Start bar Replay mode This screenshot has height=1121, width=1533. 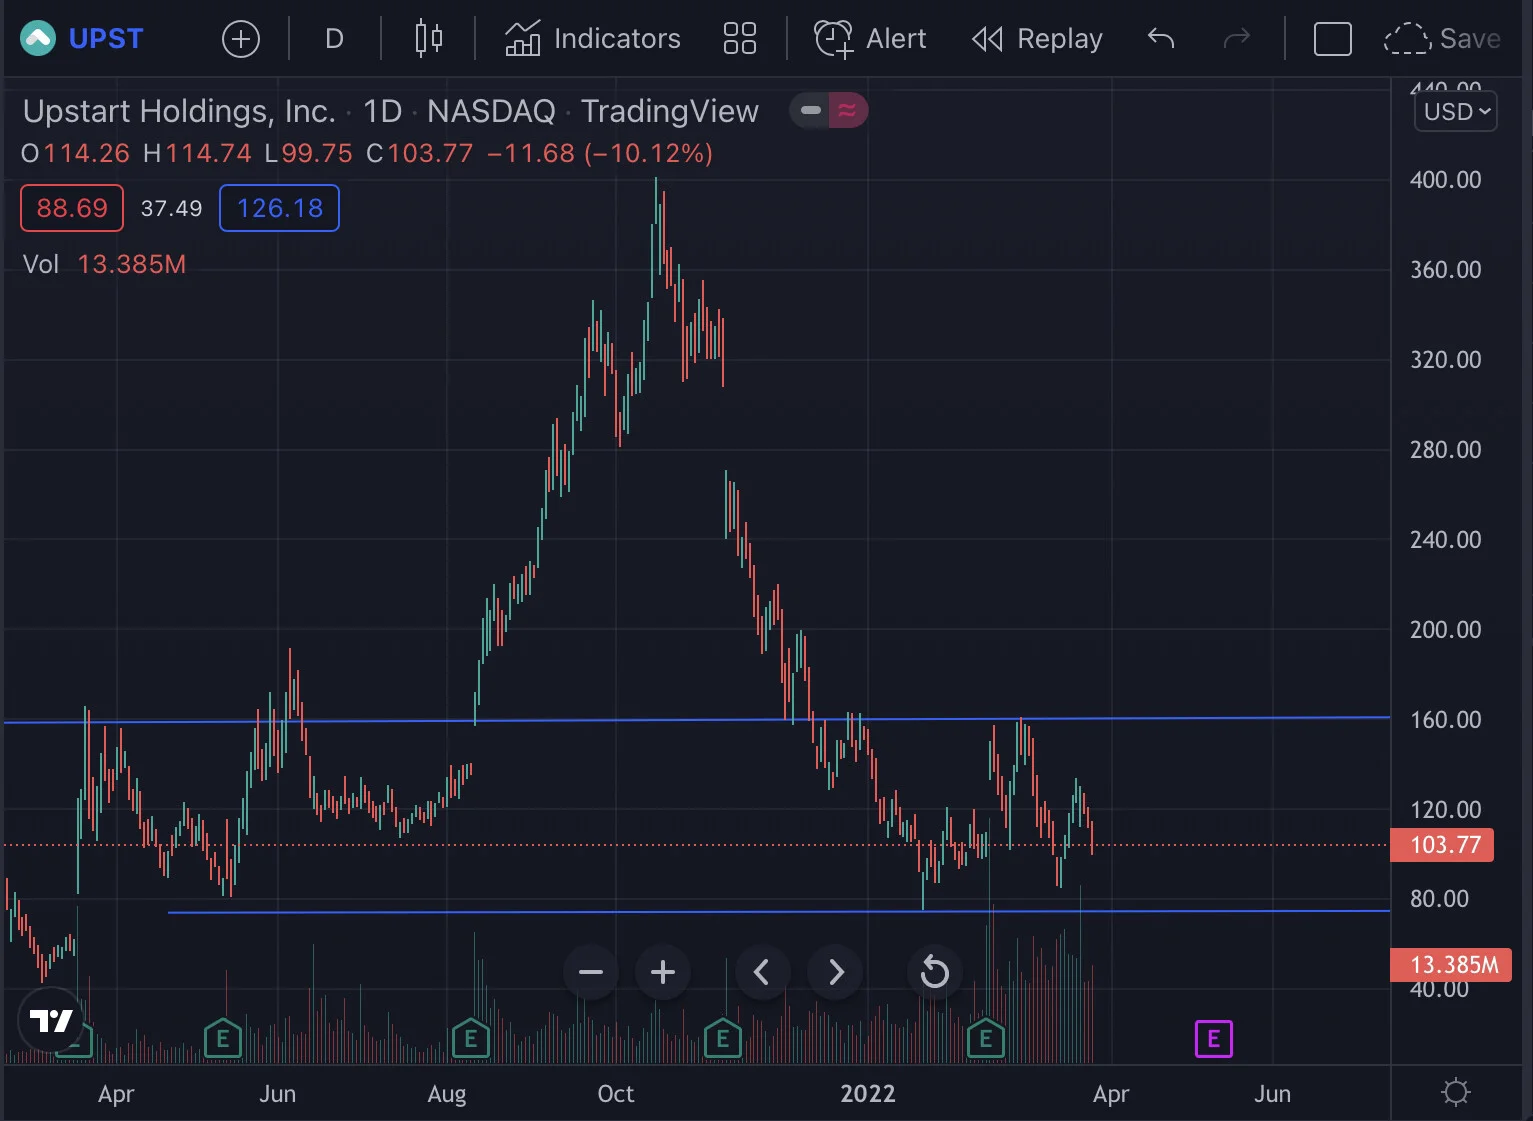tap(1037, 39)
